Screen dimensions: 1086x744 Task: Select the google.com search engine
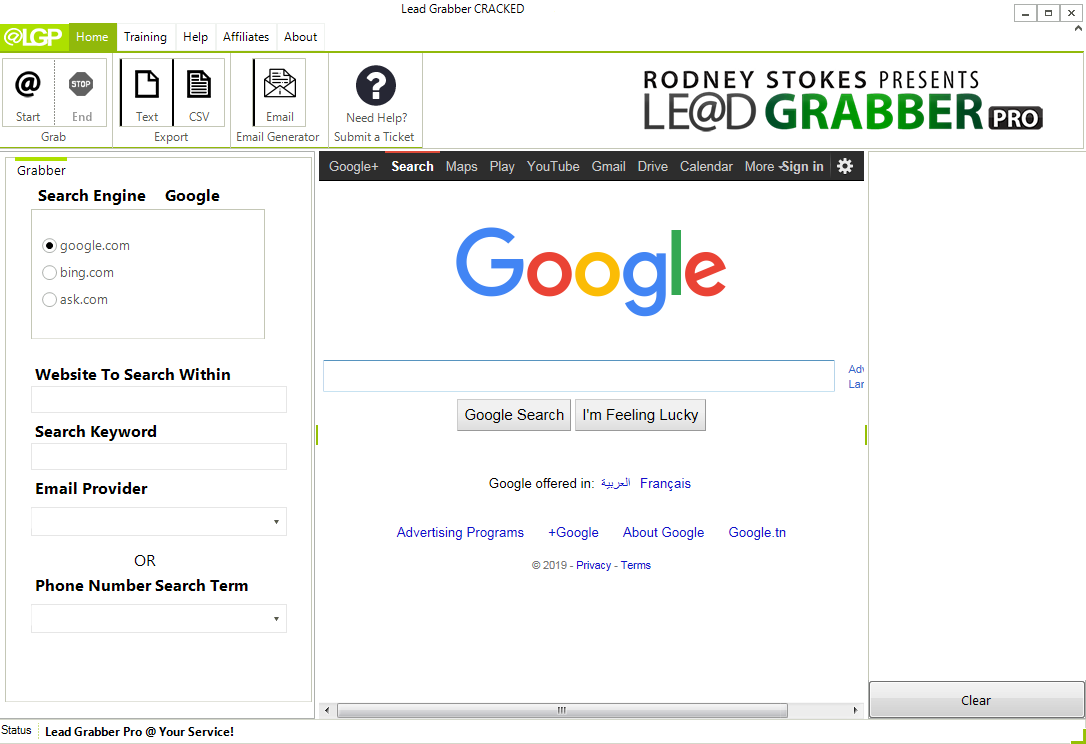point(49,245)
